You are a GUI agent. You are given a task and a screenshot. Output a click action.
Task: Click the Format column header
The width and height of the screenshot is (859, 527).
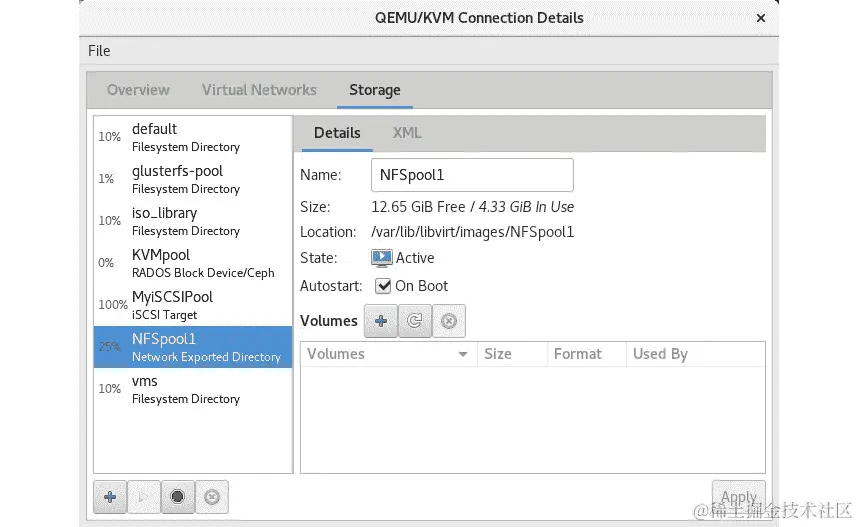(x=587, y=354)
